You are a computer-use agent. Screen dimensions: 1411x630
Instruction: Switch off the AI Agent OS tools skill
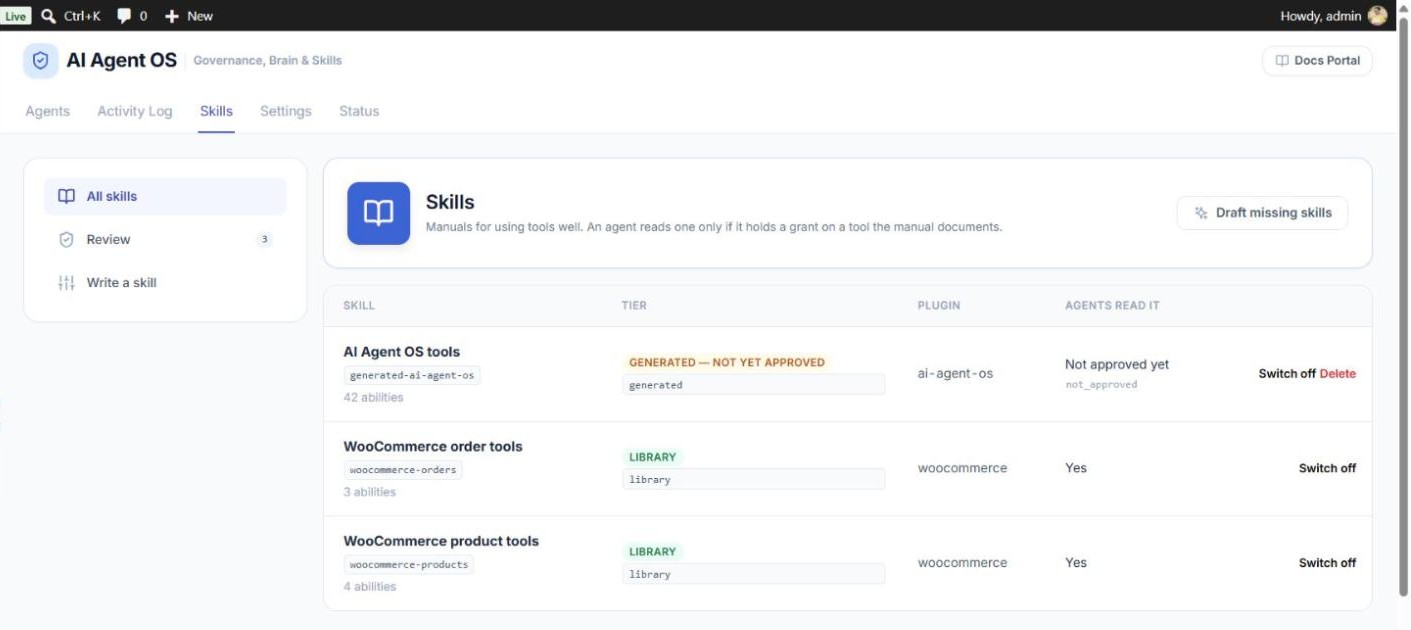click(1287, 374)
